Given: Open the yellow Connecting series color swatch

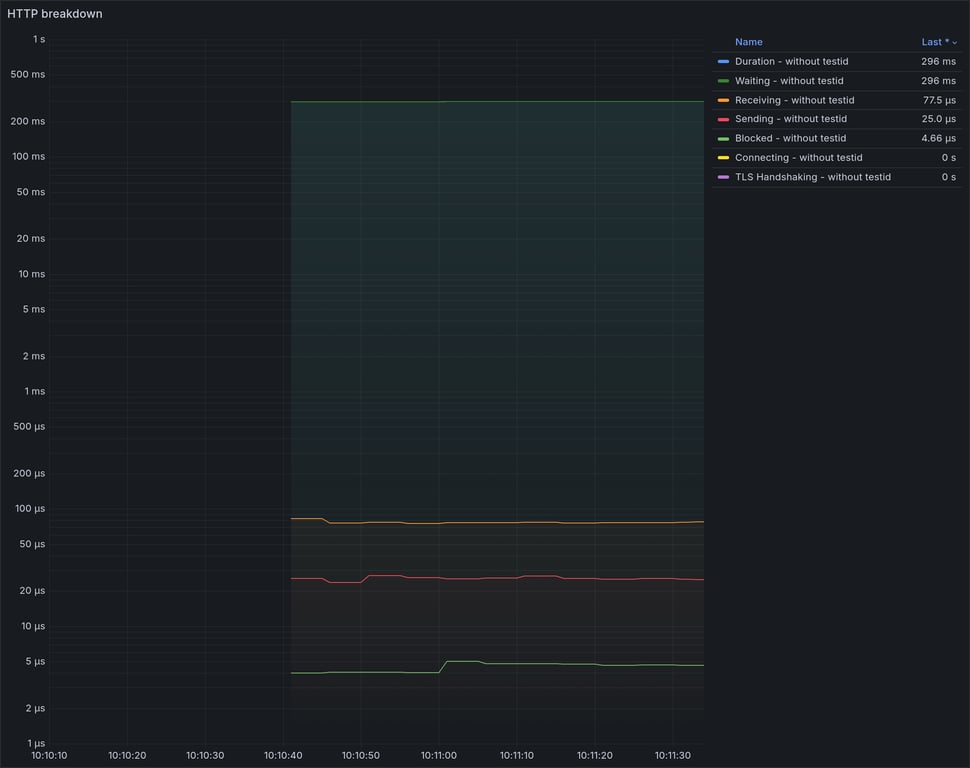Looking at the screenshot, I should tap(723, 158).
